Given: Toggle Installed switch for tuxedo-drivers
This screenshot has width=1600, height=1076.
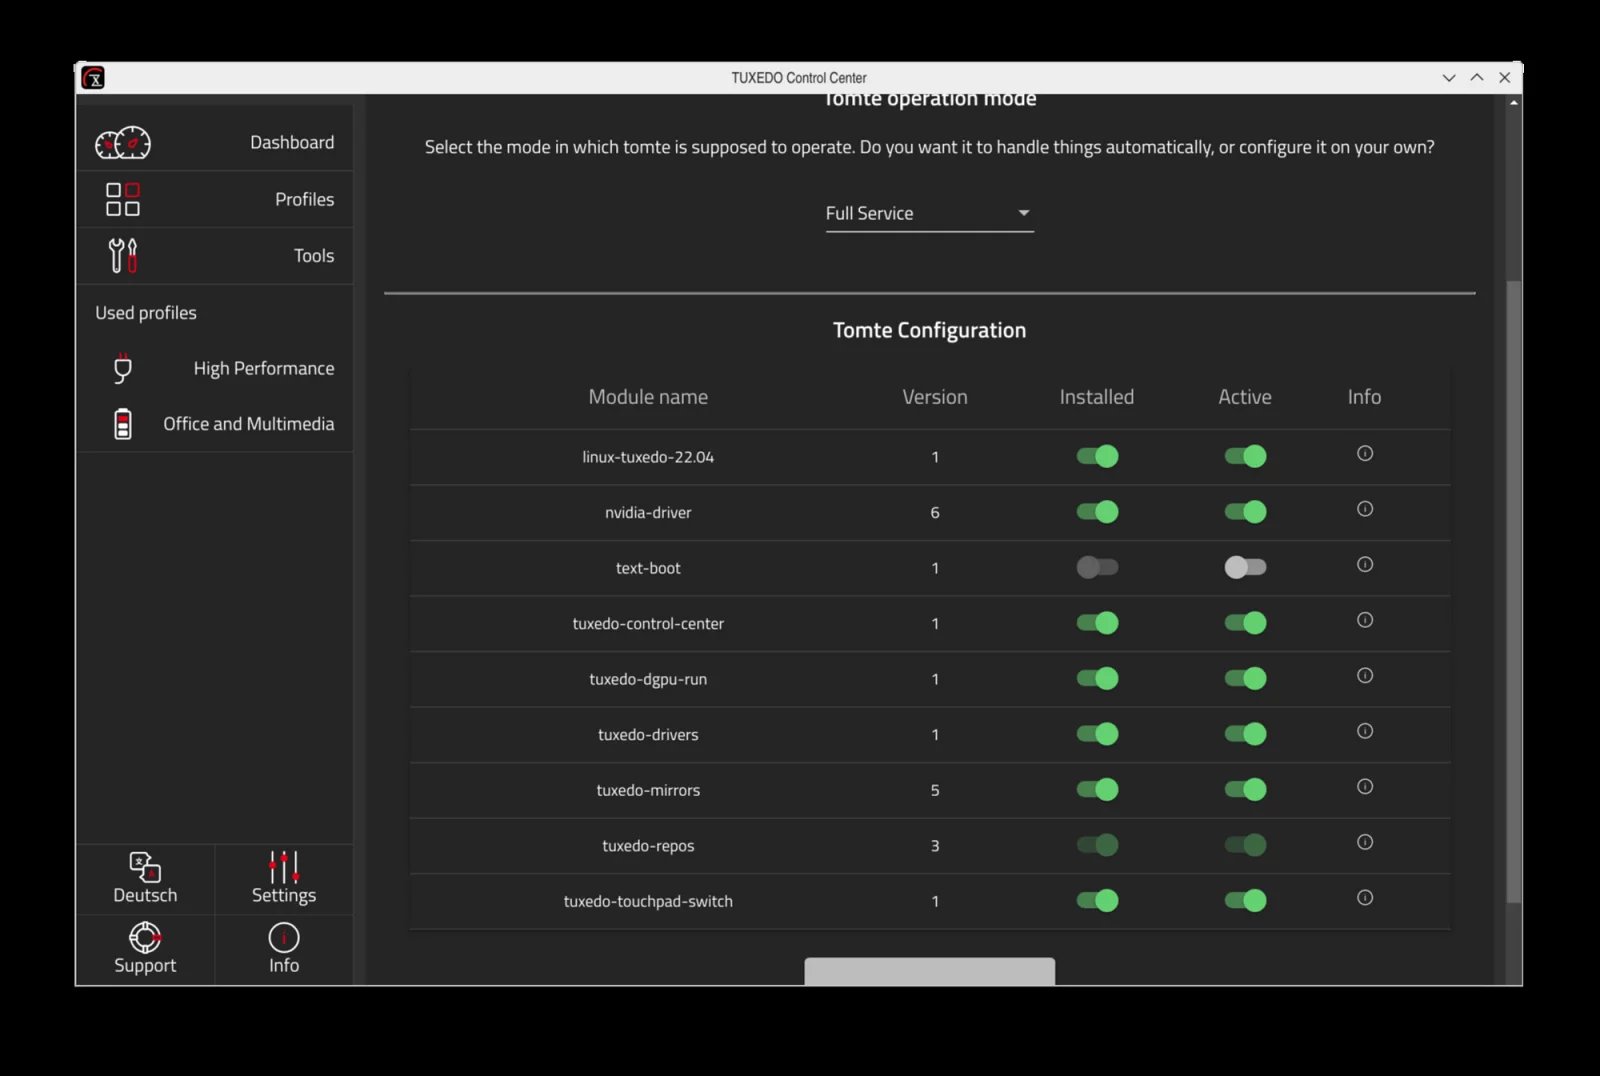Looking at the screenshot, I should click(x=1097, y=734).
